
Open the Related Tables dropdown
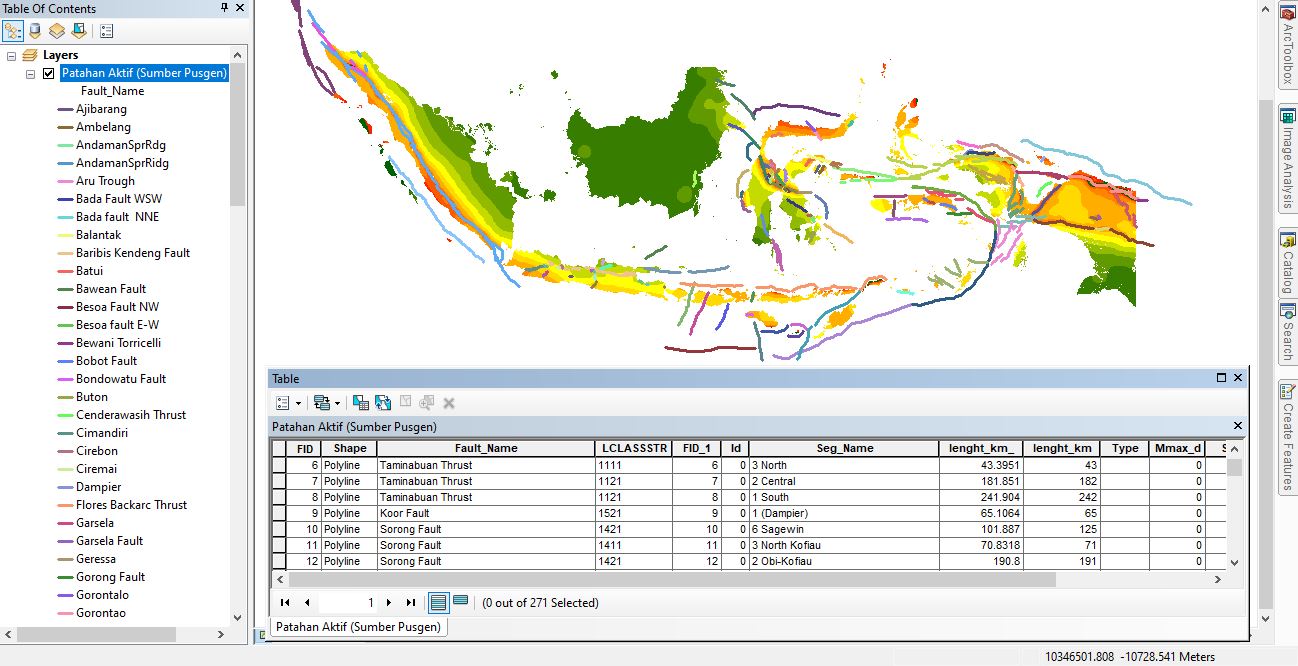pyautogui.click(x=335, y=402)
